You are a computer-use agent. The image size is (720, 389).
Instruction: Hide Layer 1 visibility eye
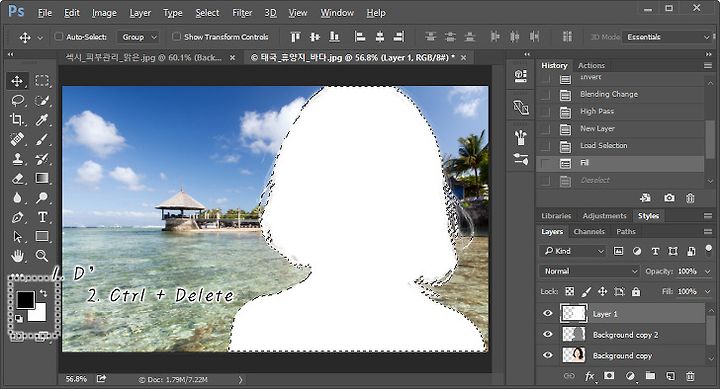point(547,313)
